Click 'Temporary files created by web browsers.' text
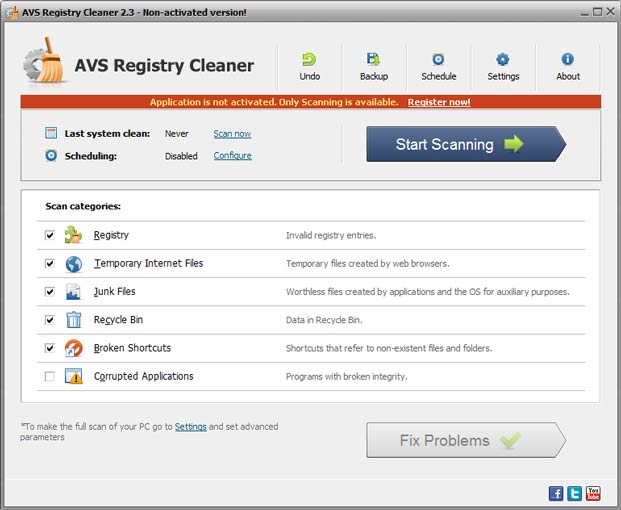Image resolution: width=621 pixels, height=510 pixels. click(x=368, y=264)
